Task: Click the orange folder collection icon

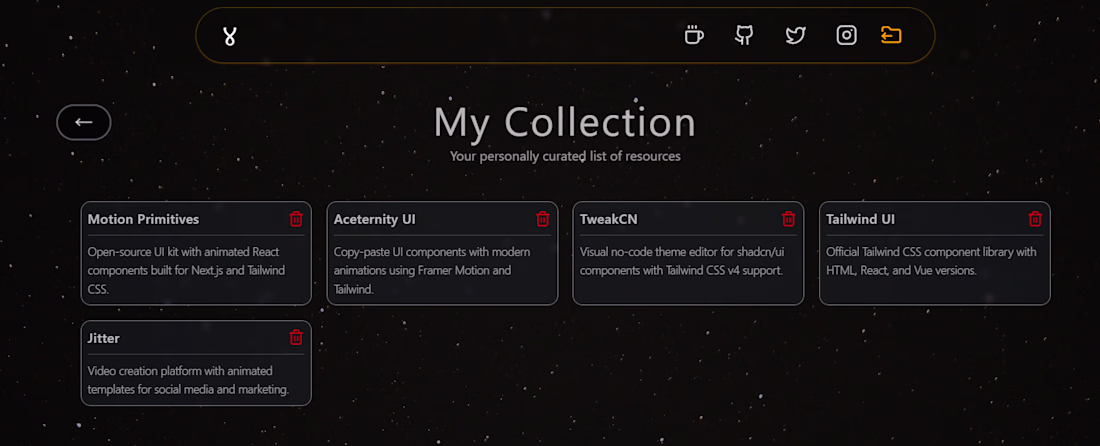Action: 891,35
